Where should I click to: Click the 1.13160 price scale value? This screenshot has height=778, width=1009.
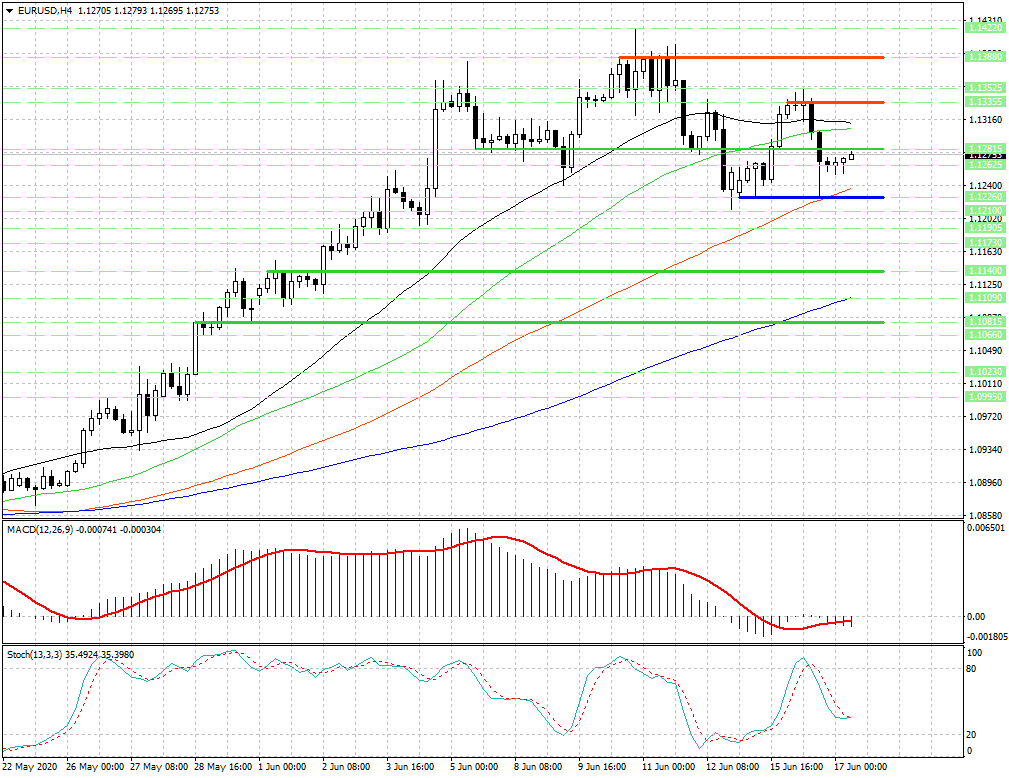pos(985,120)
